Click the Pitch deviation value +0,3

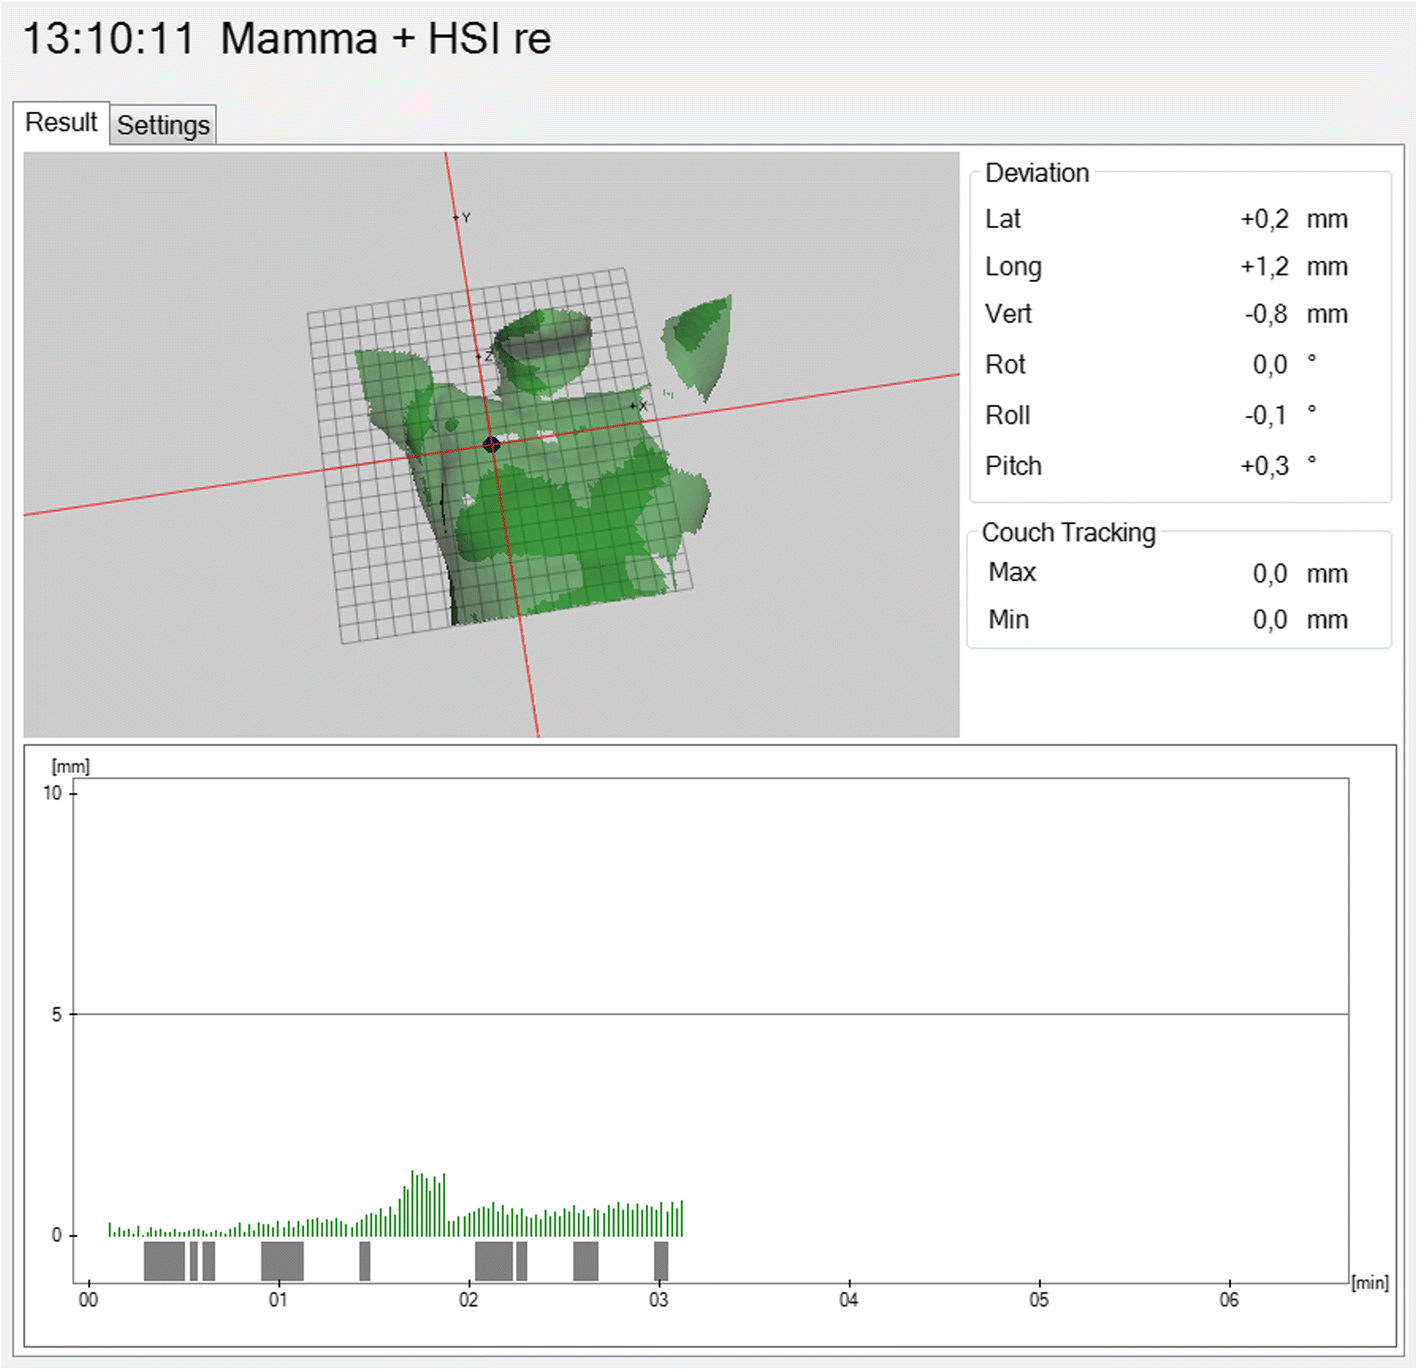pyautogui.click(x=1264, y=466)
